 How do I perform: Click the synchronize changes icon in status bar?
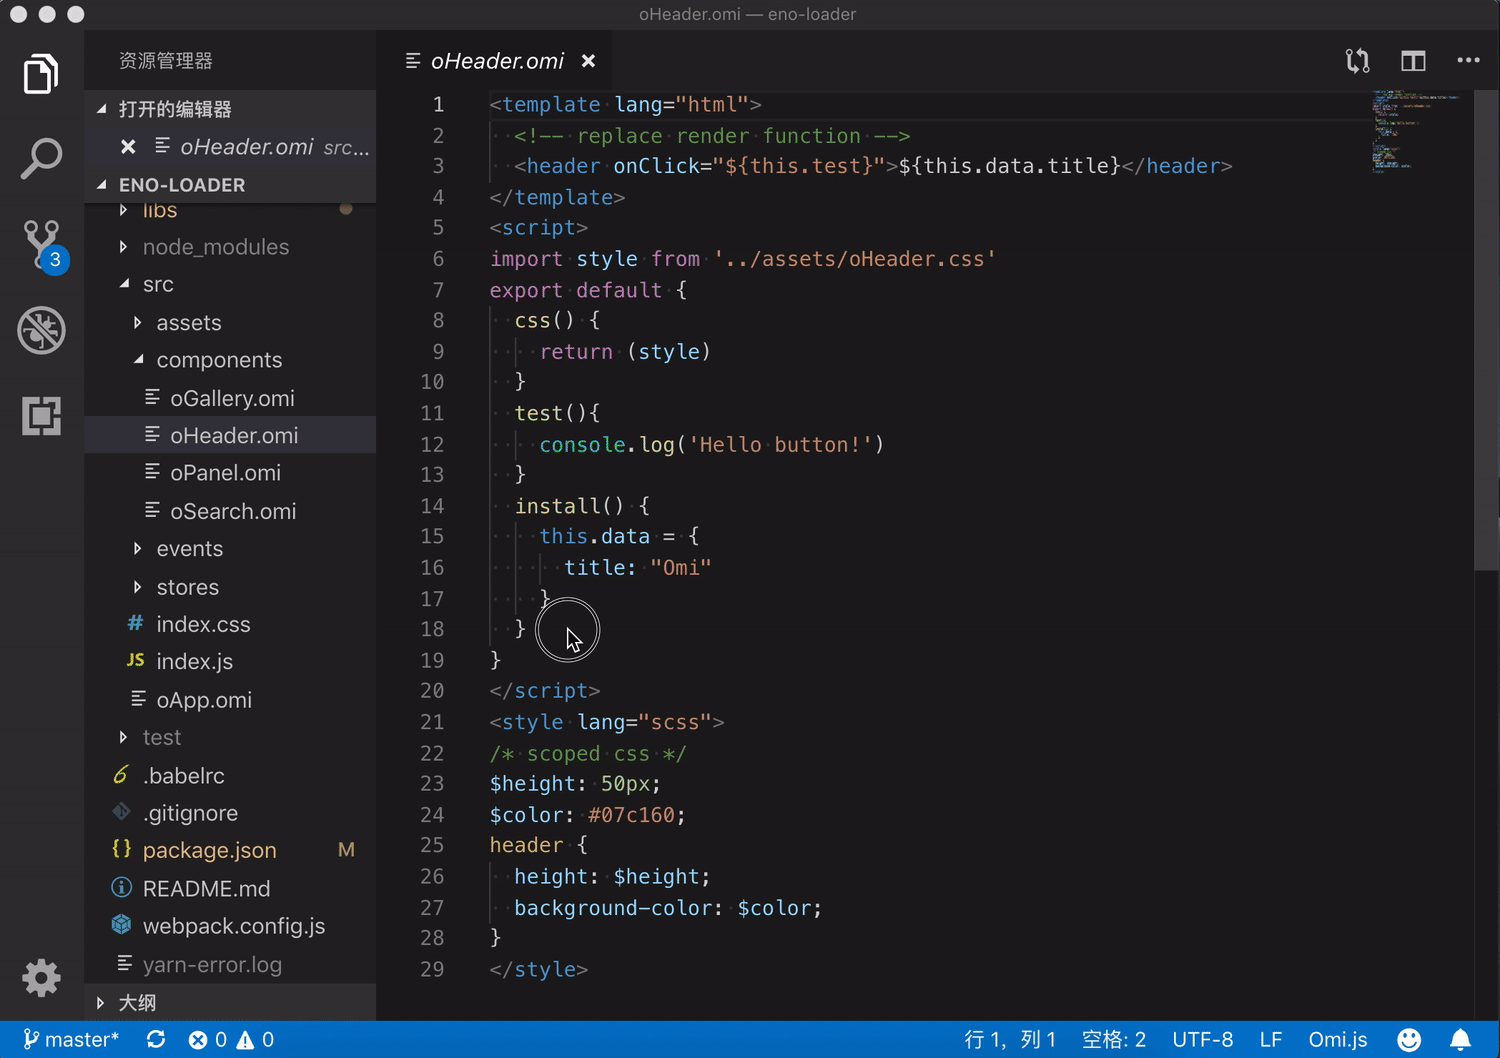click(156, 1040)
